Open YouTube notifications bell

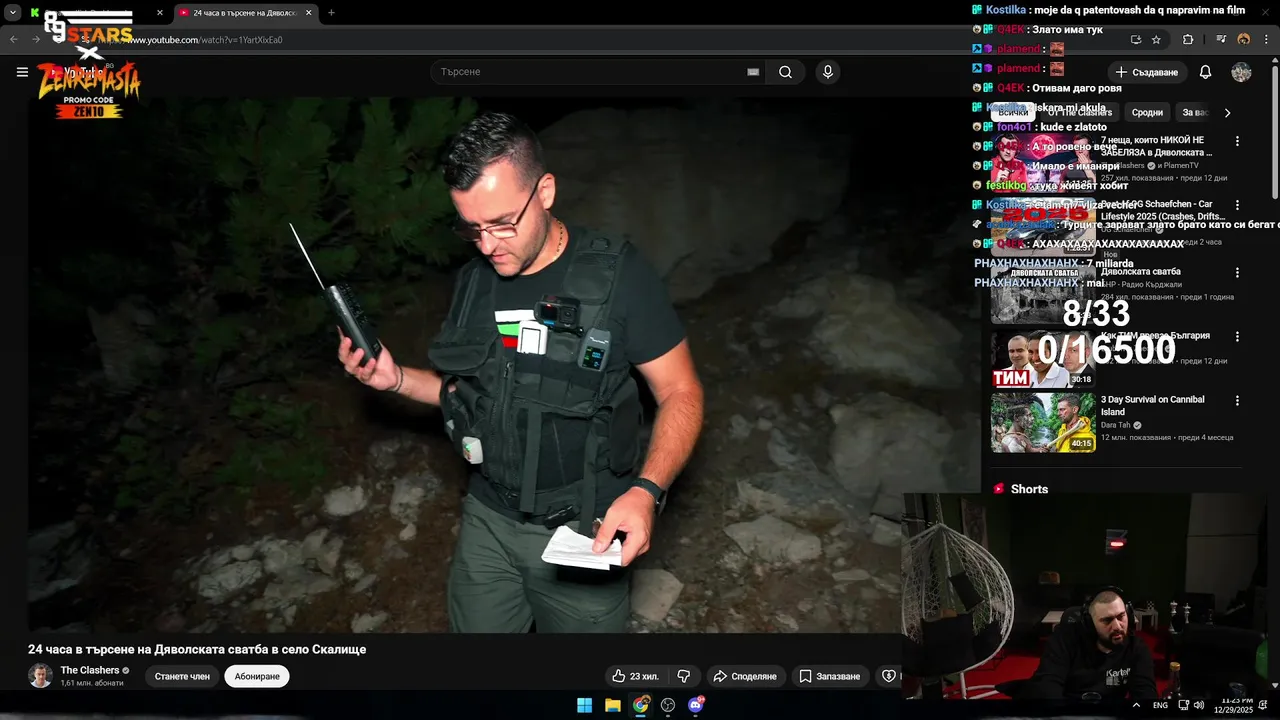pos(1205,72)
